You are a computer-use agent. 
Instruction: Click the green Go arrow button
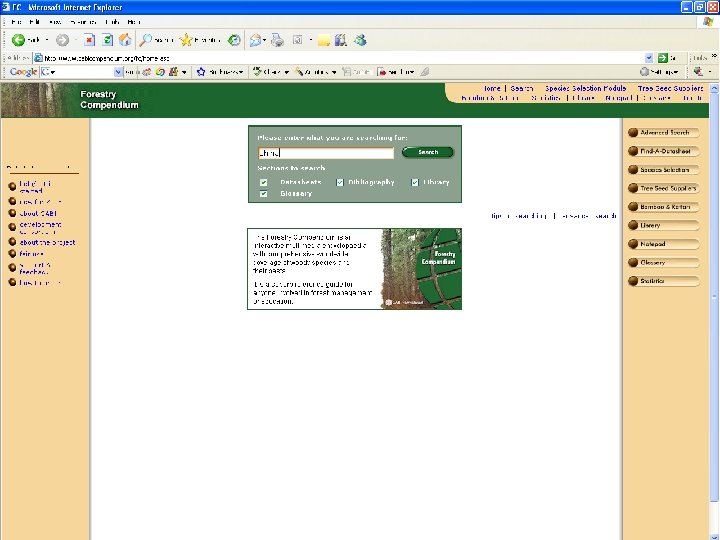(x=663, y=58)
